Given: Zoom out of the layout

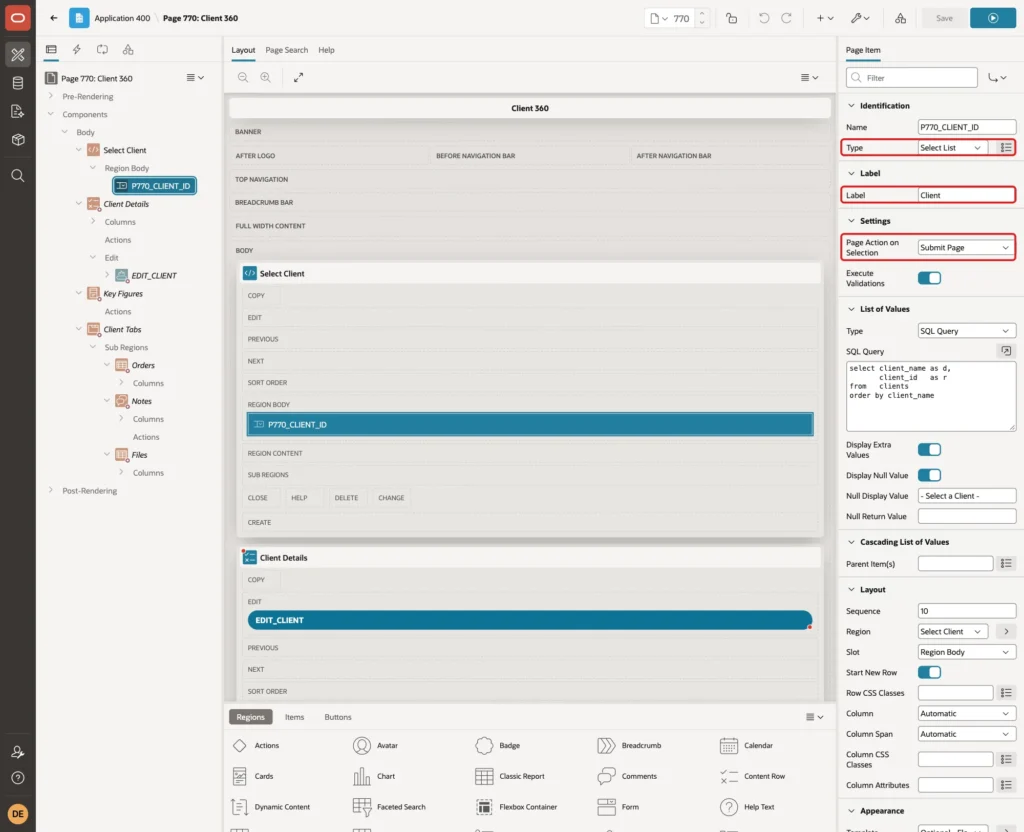Looking at the screenshot, I should point(243,77).
